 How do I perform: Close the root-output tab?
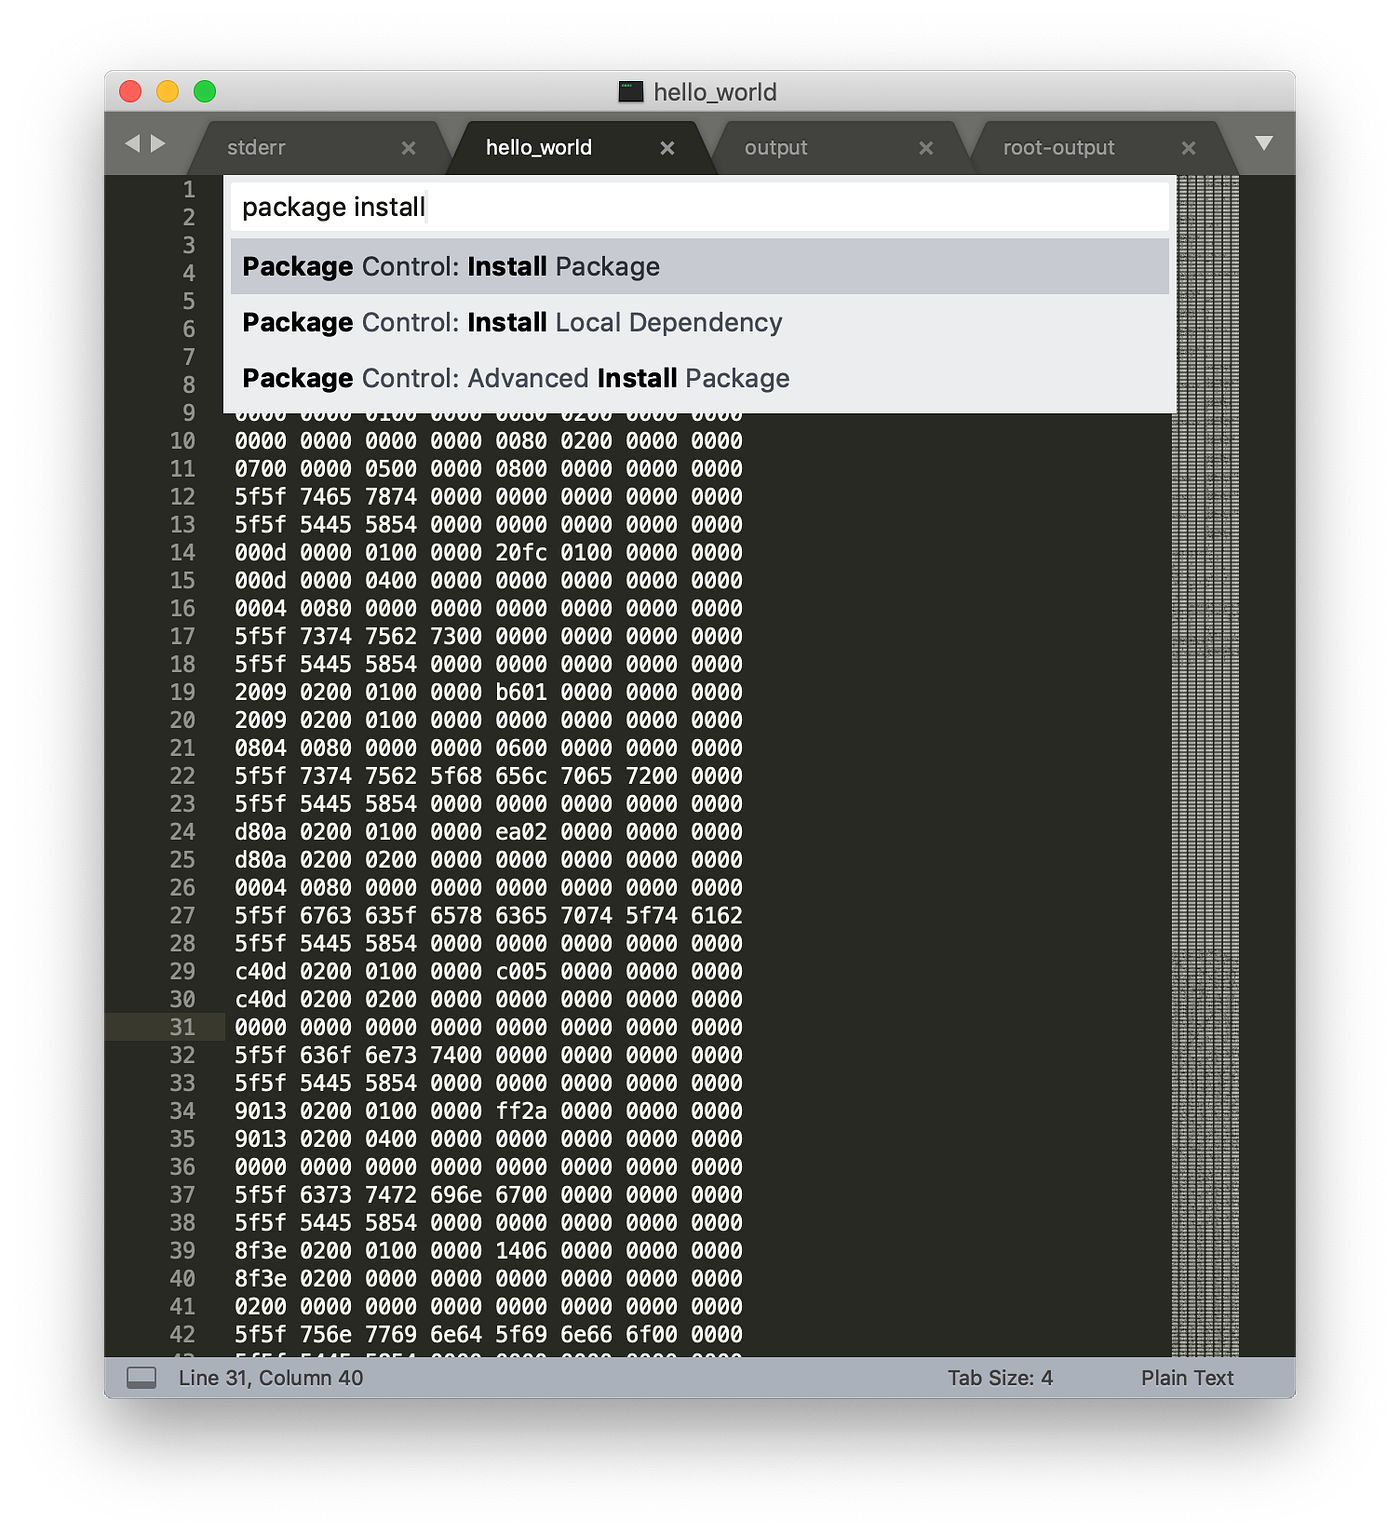1188,148
